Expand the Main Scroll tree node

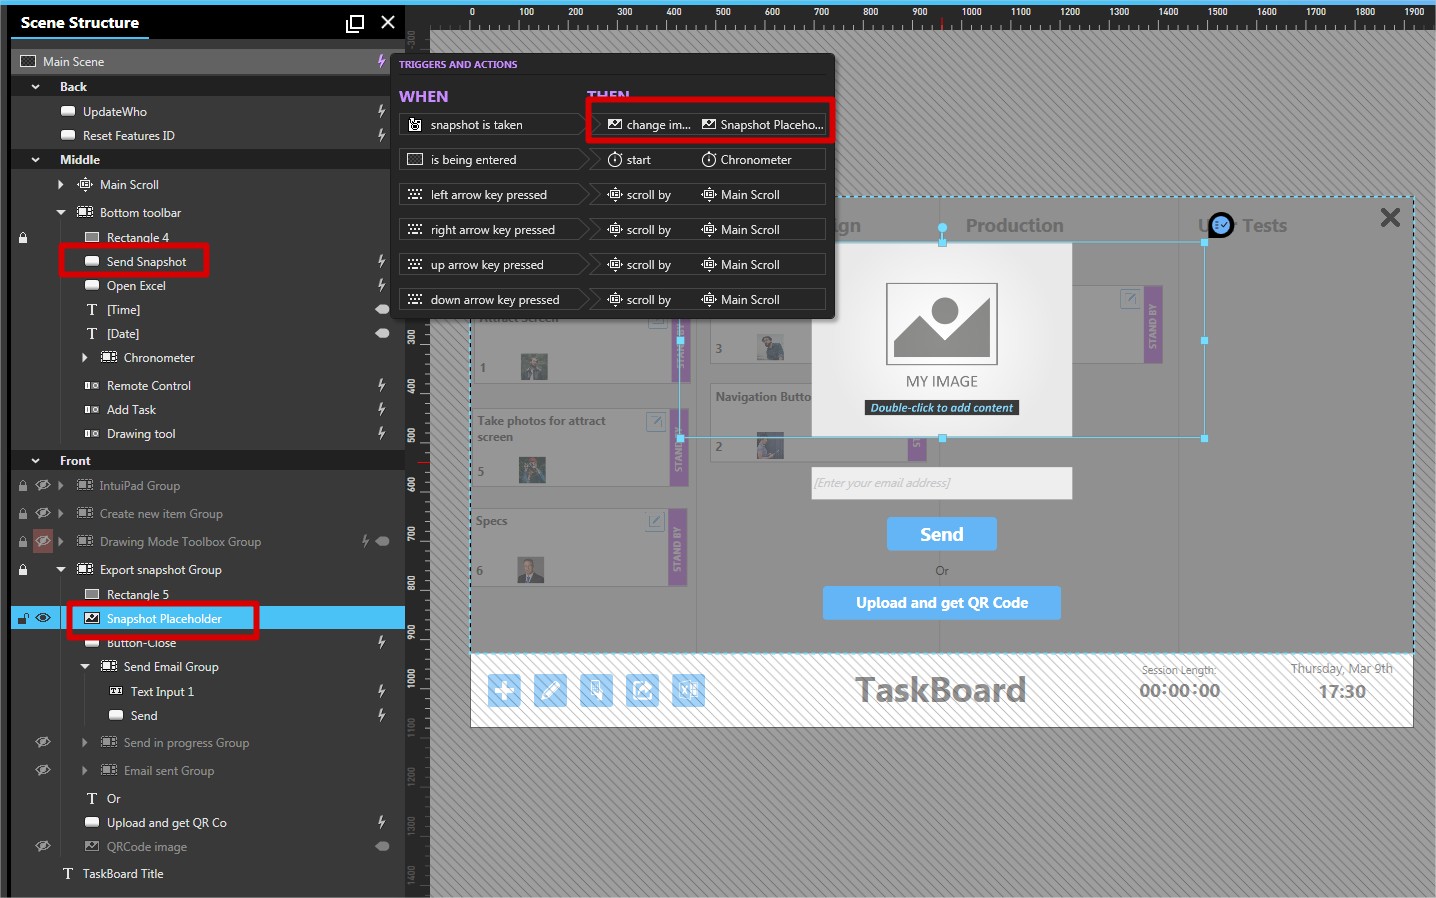[61, 185]
